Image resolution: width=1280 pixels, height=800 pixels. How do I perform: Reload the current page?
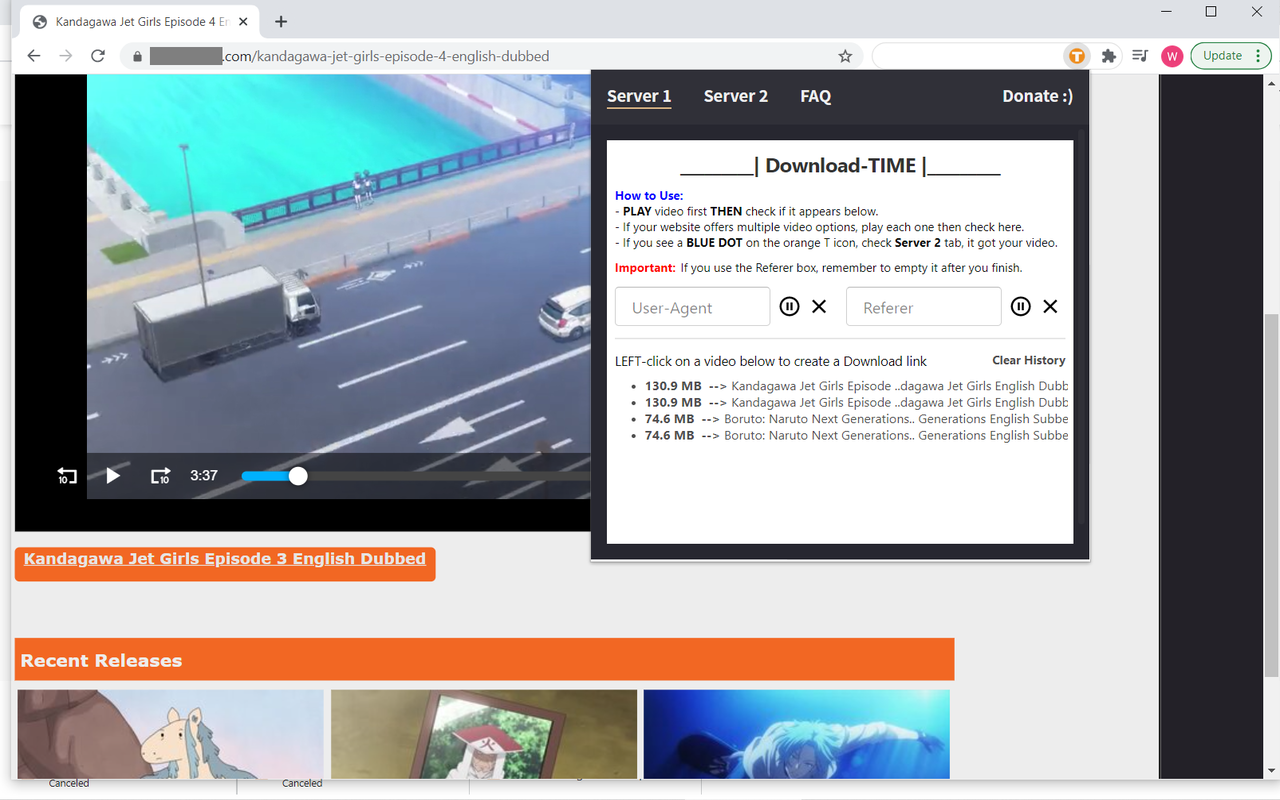pyautogui.click(x=97, y=56)
